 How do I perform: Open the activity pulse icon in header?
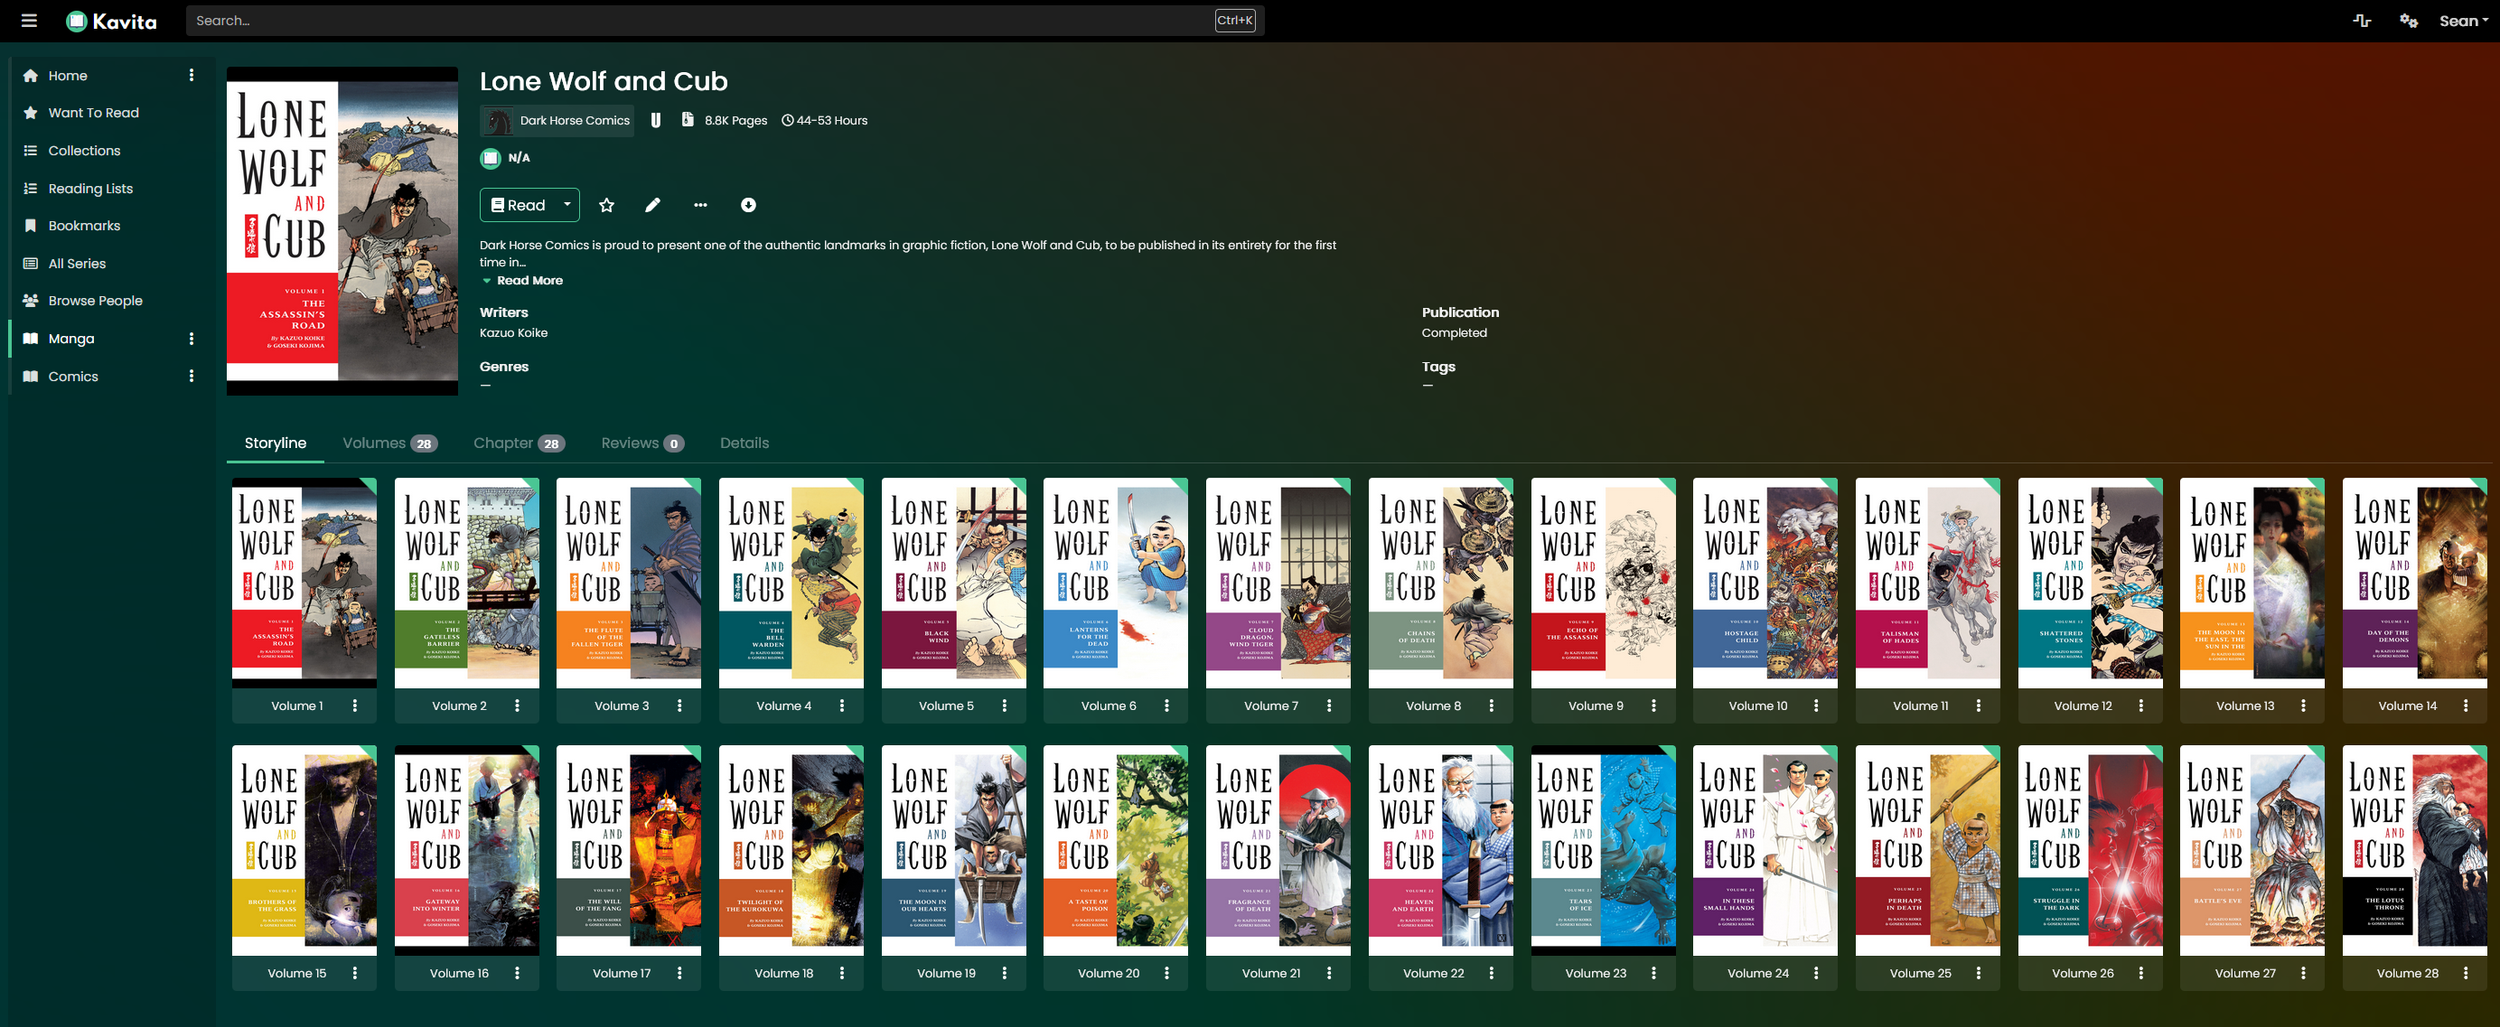tap(2362, 21)
